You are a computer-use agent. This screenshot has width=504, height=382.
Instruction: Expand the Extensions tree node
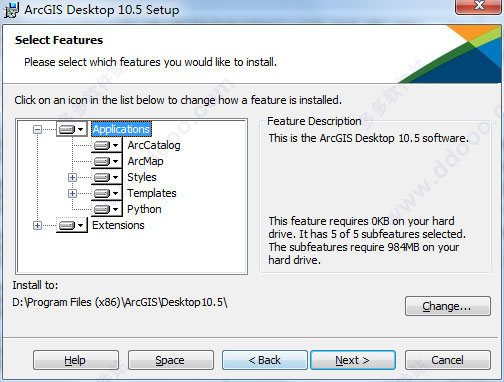pos(37,226)
